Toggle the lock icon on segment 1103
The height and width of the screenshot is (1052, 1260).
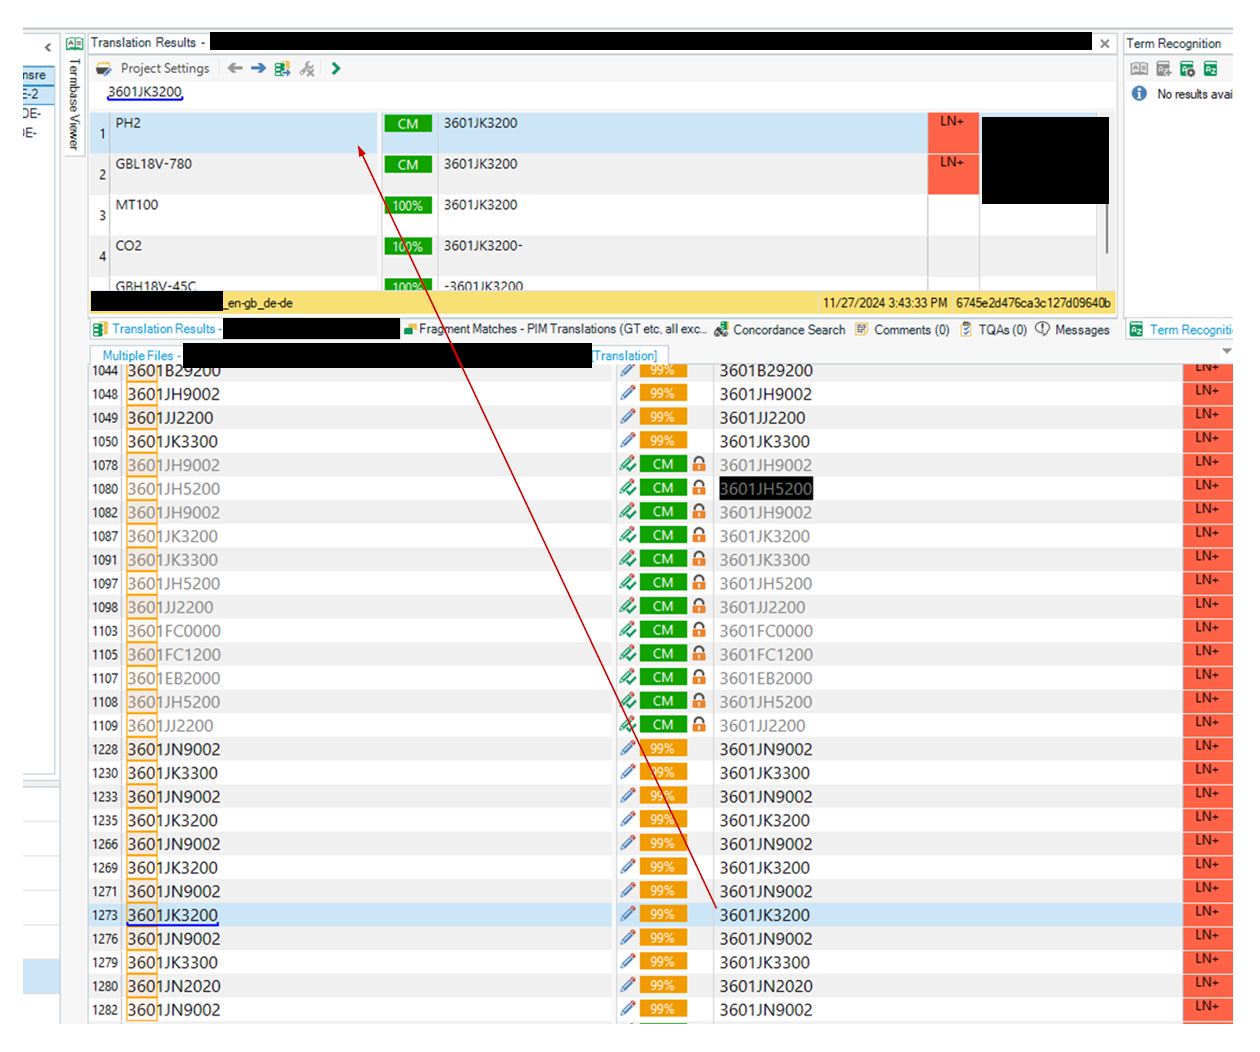[699, 630]
